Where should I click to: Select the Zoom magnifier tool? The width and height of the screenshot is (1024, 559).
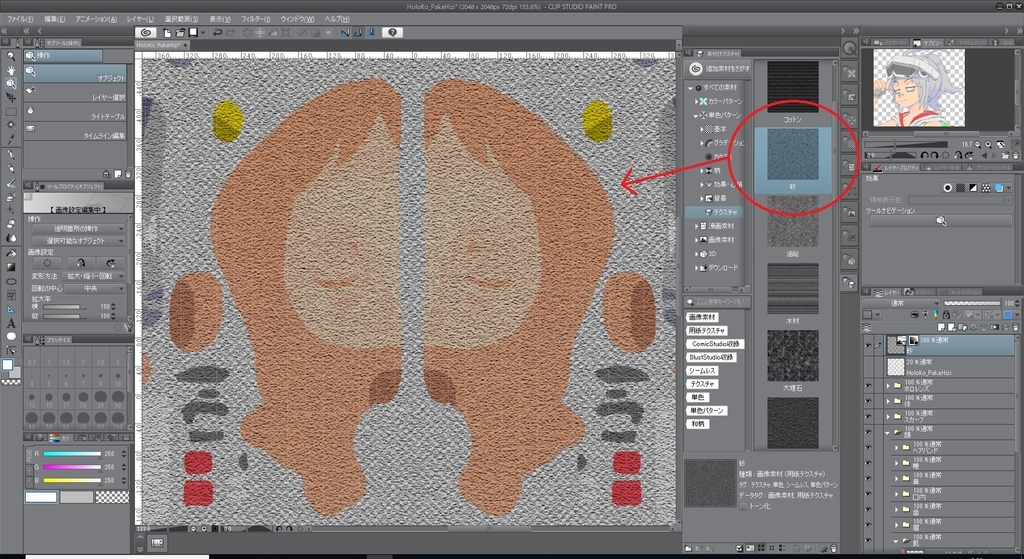point(11,56)
